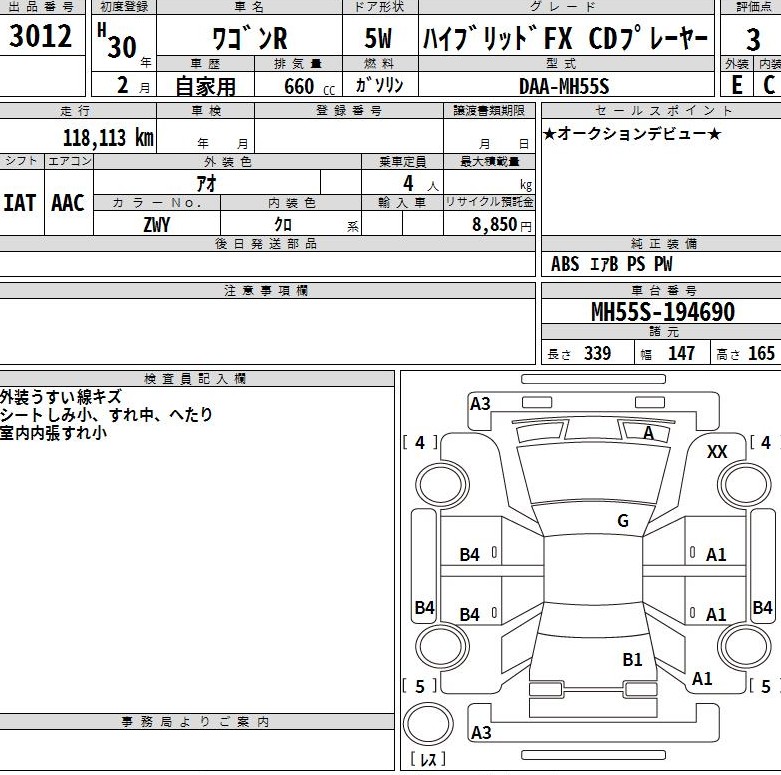Click the A3 mark on the front bumper
Image resolution: width=781 pixels, height=775 pixels.
480,404
